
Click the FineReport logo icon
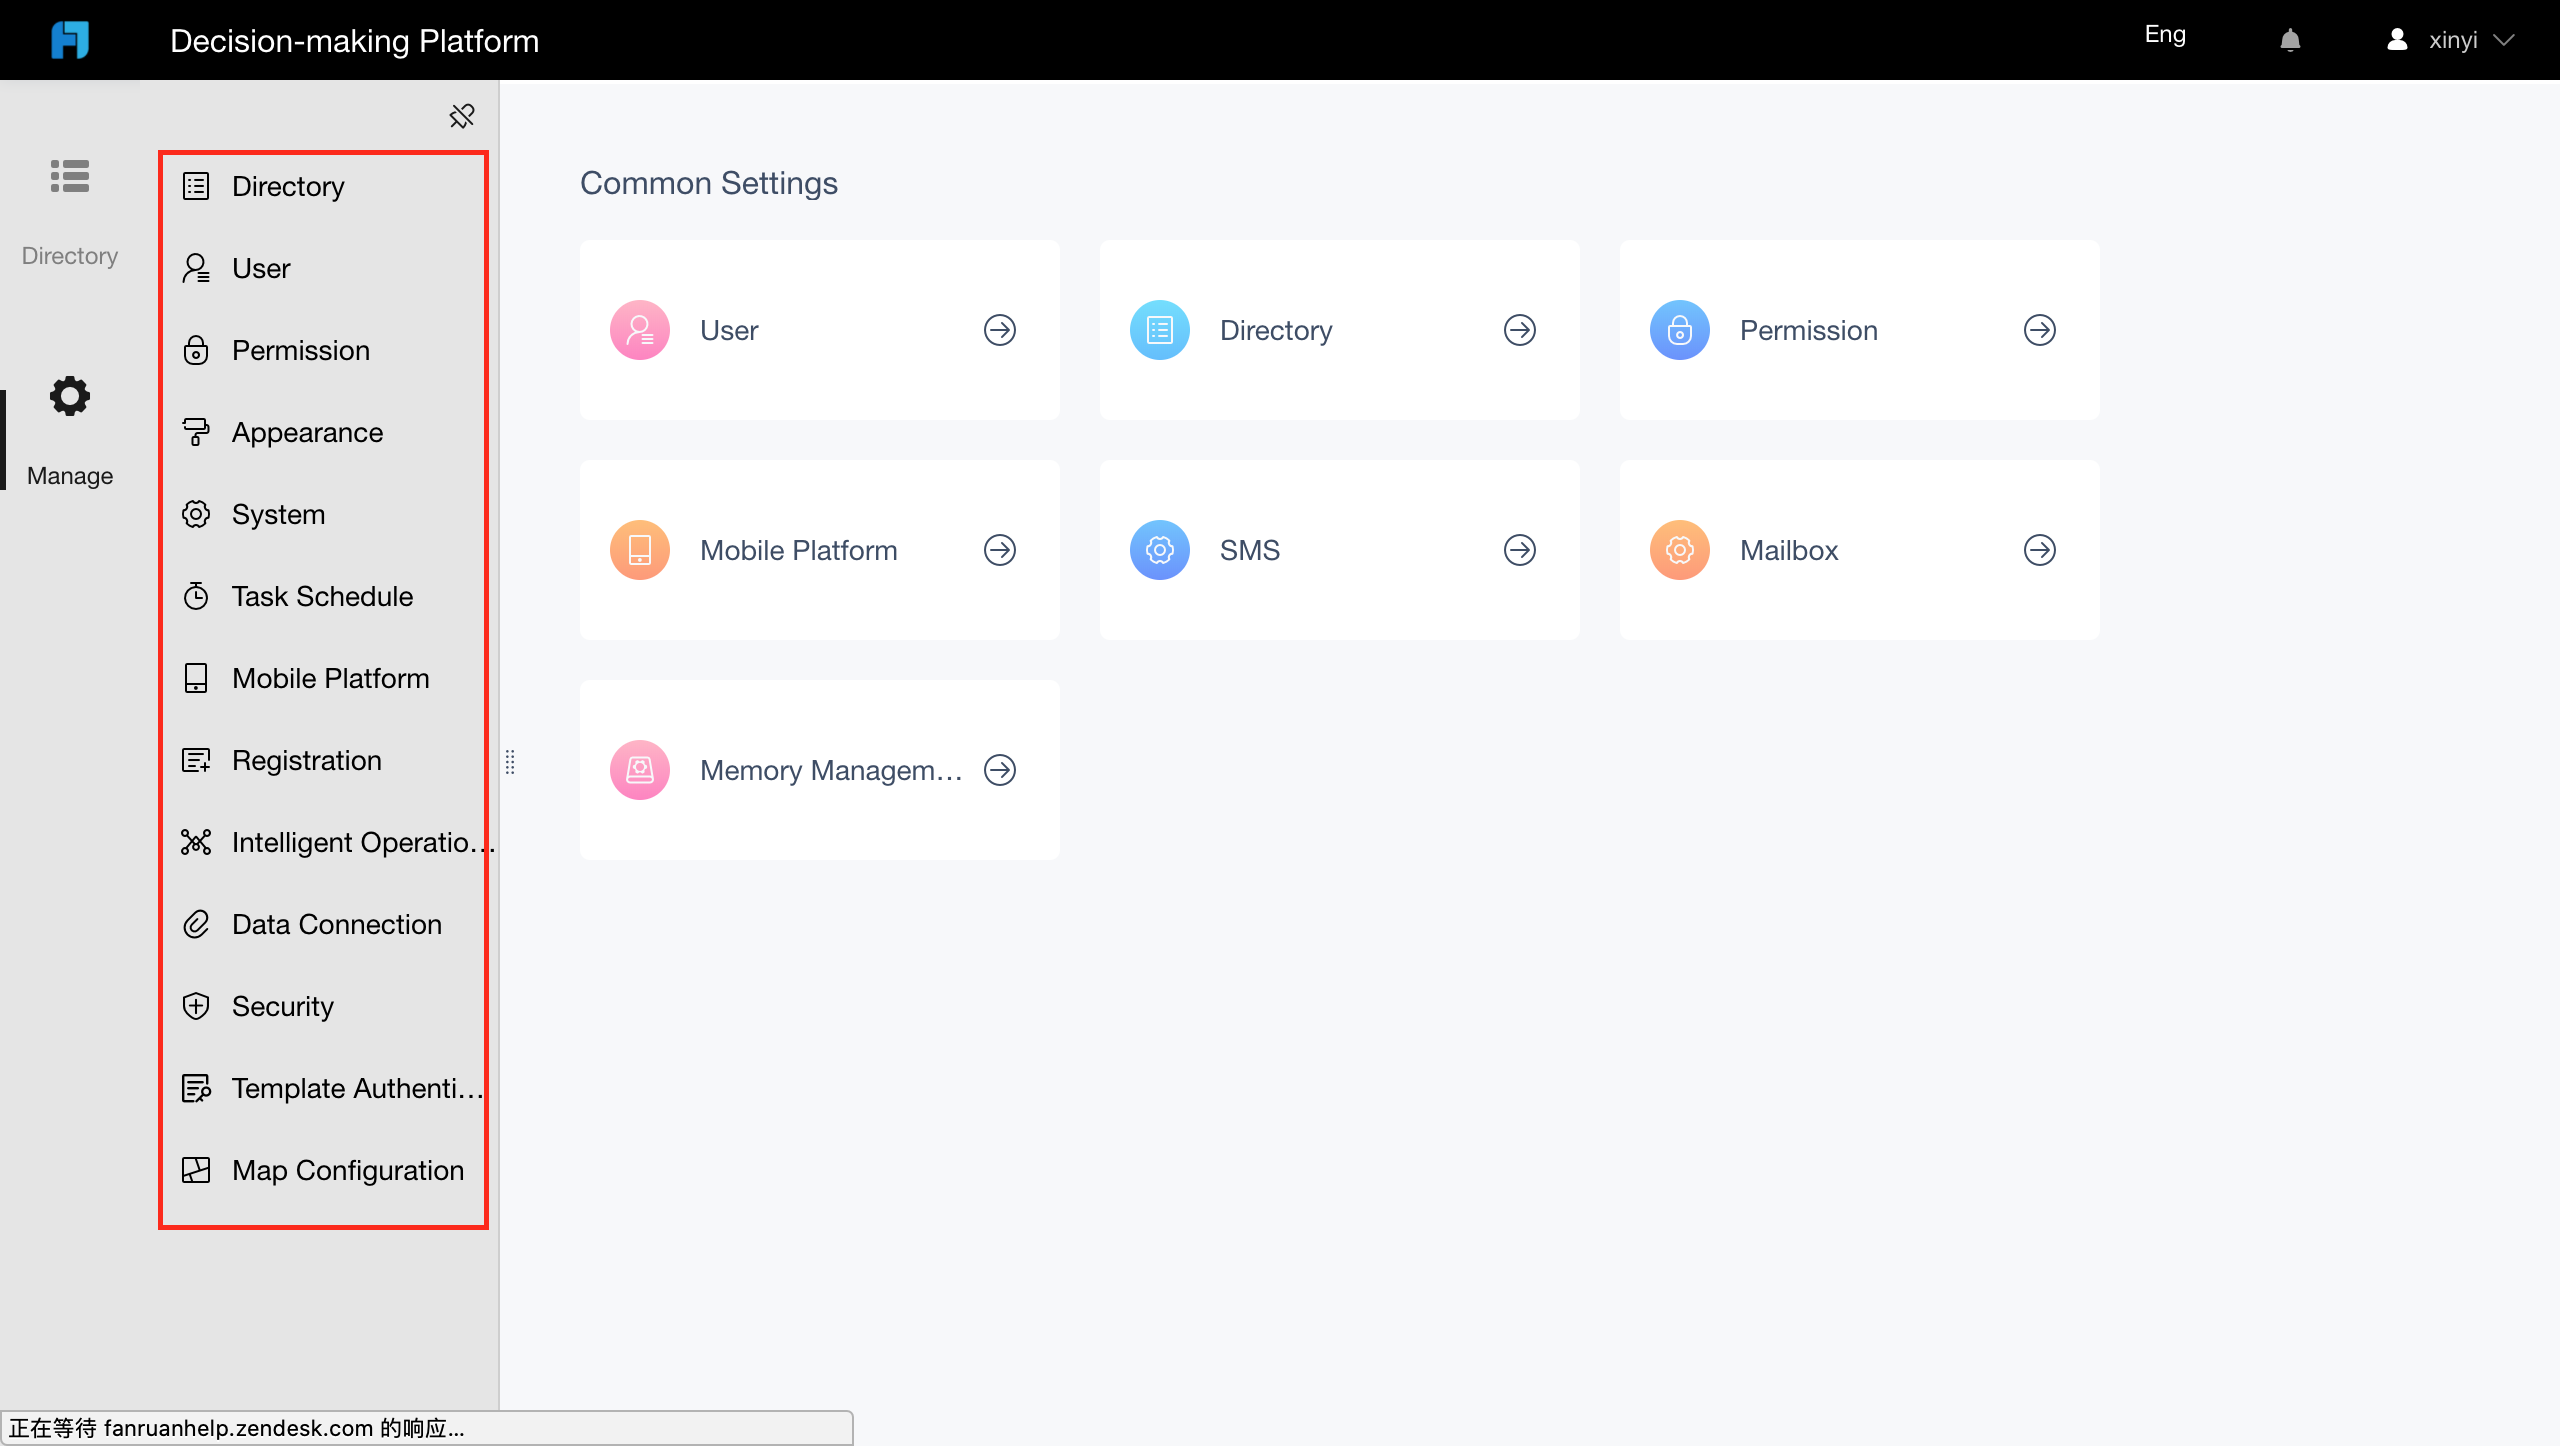[x=70, y=40]
